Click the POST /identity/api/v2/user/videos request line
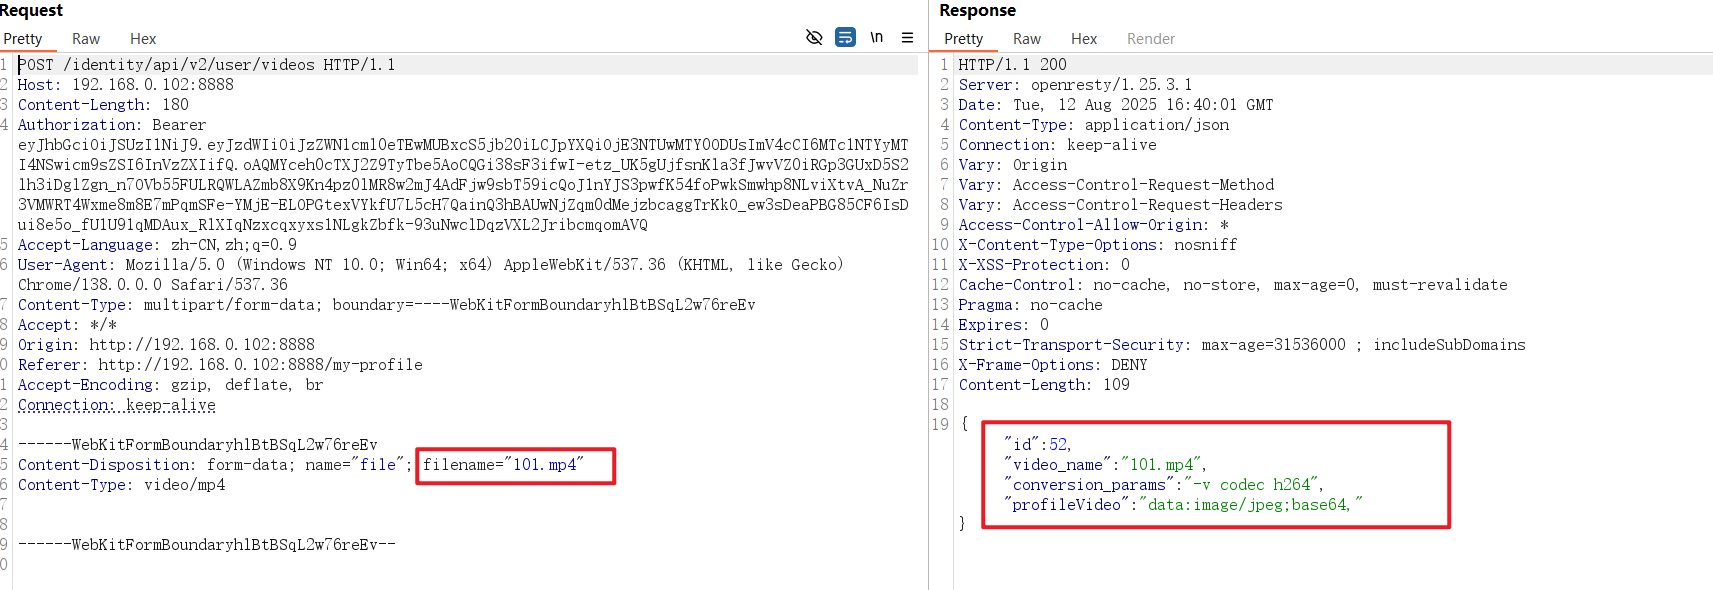 tap(206, 65)
